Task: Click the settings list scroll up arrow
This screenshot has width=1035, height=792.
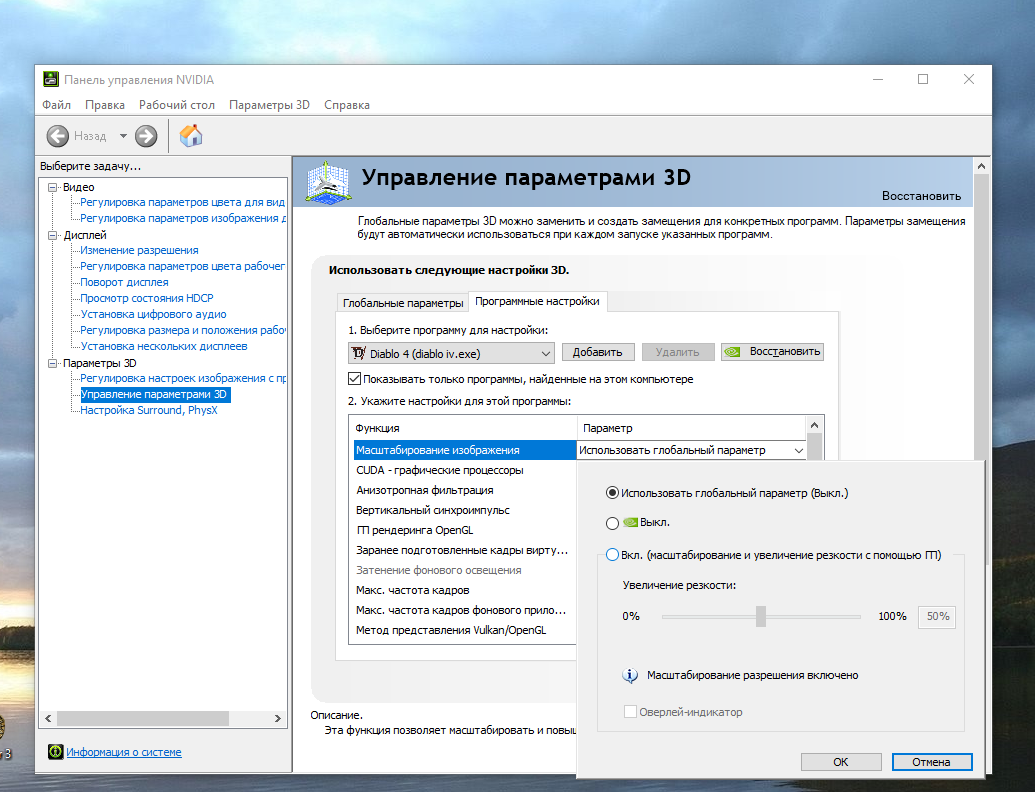Action: [814, 425]
